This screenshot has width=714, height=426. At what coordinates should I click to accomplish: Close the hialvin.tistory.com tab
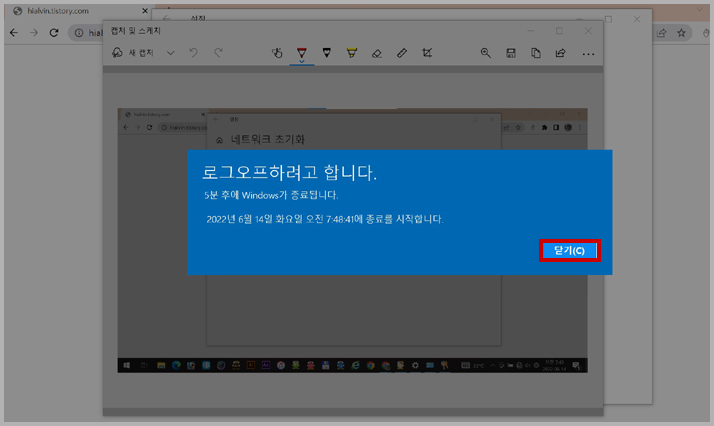[145, 11]
